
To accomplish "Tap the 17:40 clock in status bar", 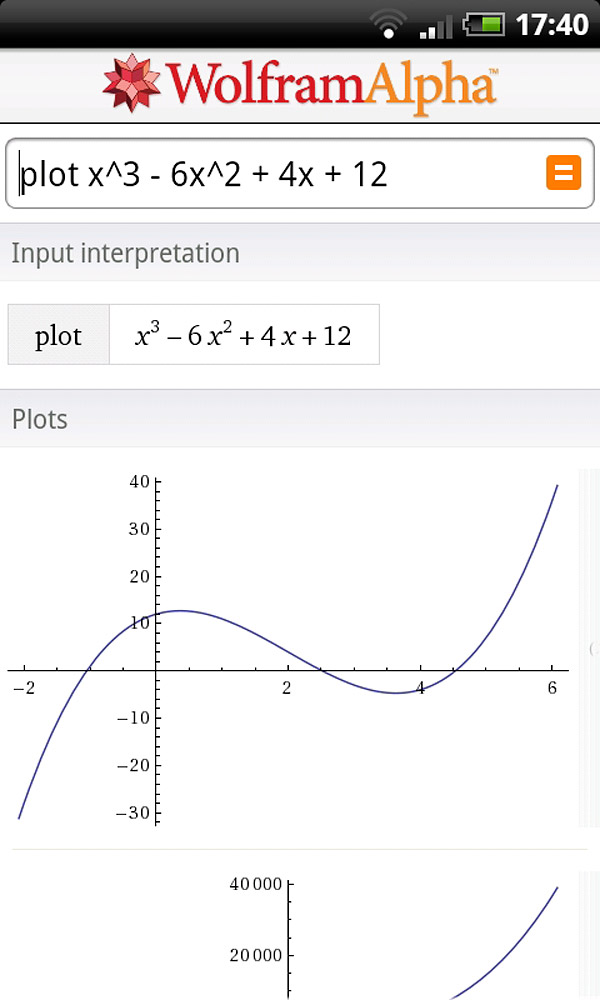I will [552, 24].
